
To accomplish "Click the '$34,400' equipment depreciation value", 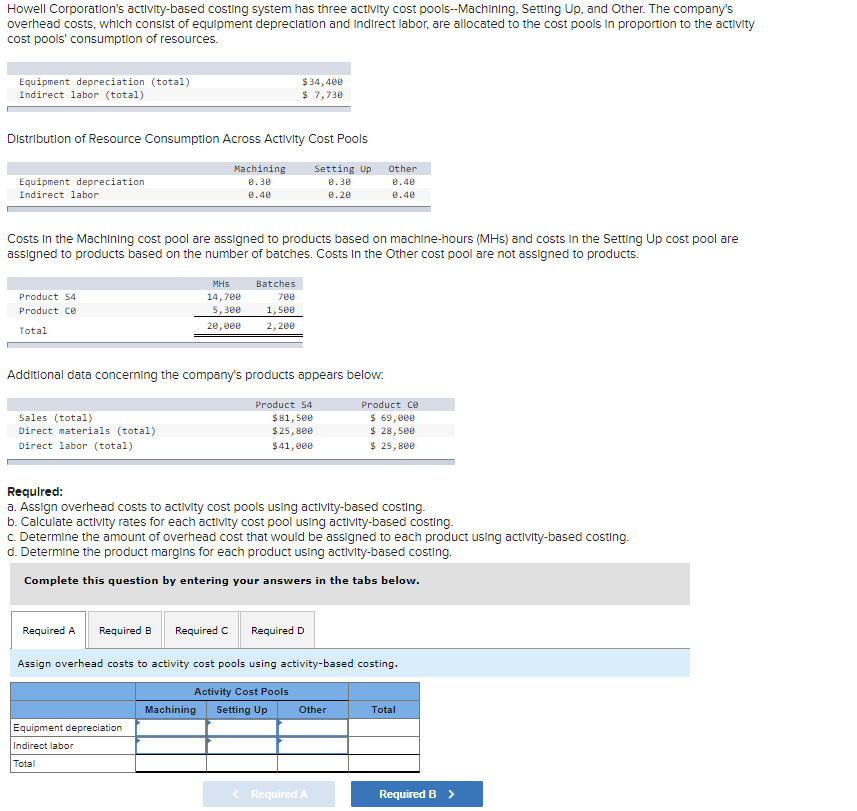I will [322, 82].
